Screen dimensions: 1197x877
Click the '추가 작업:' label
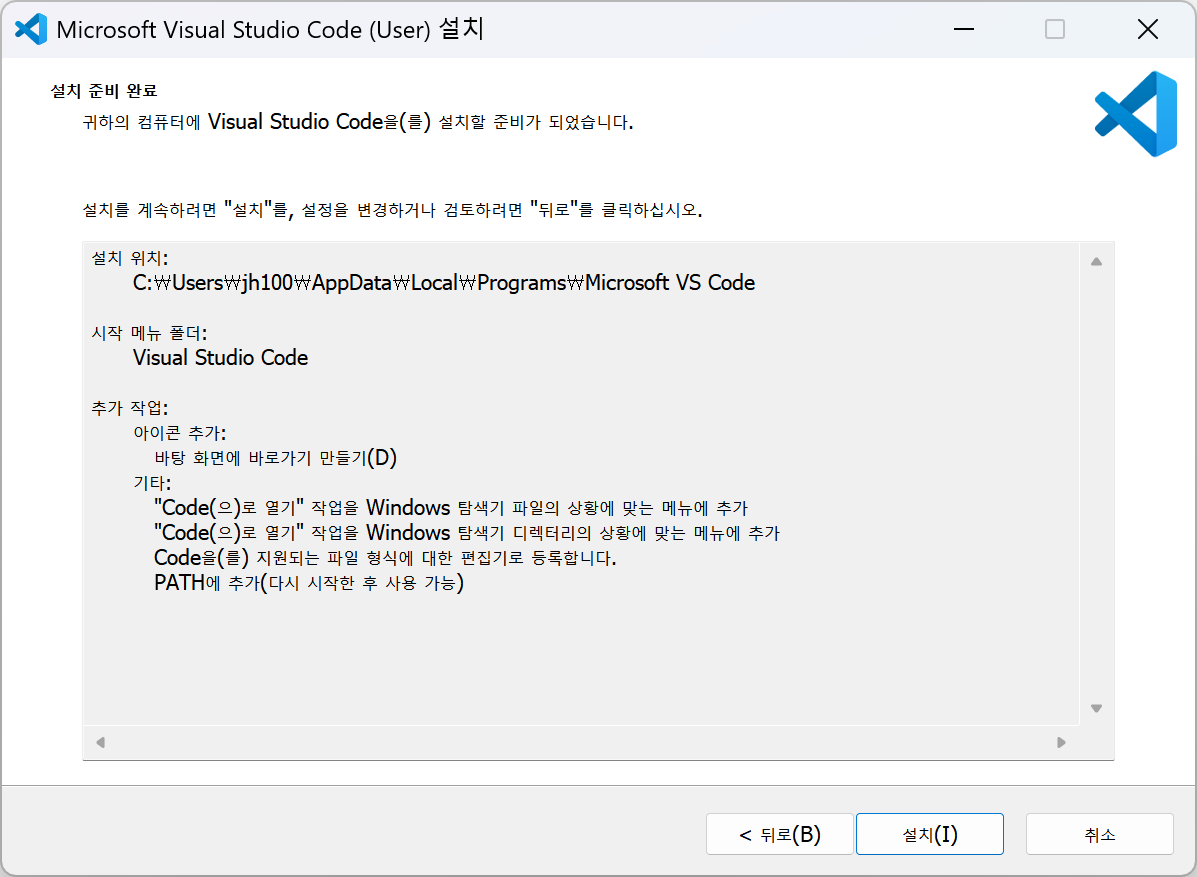[x=130, y=408]
